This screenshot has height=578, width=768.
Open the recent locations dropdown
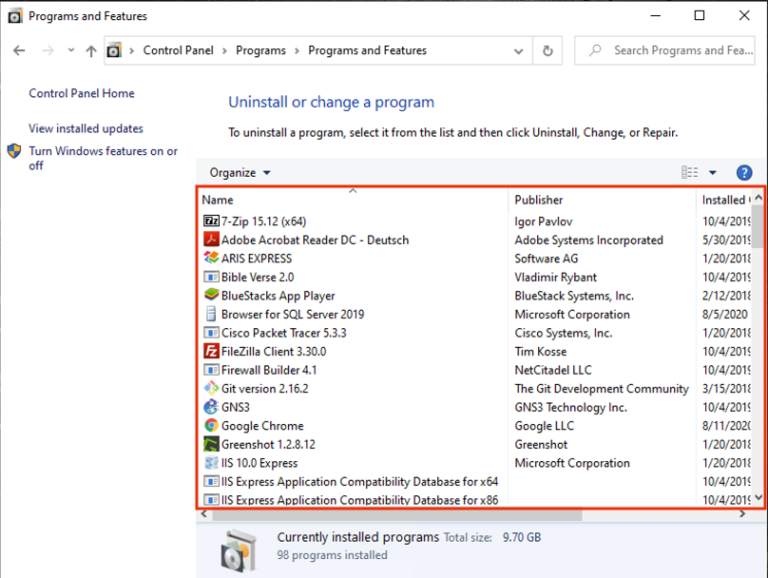[x=71, y=50]
